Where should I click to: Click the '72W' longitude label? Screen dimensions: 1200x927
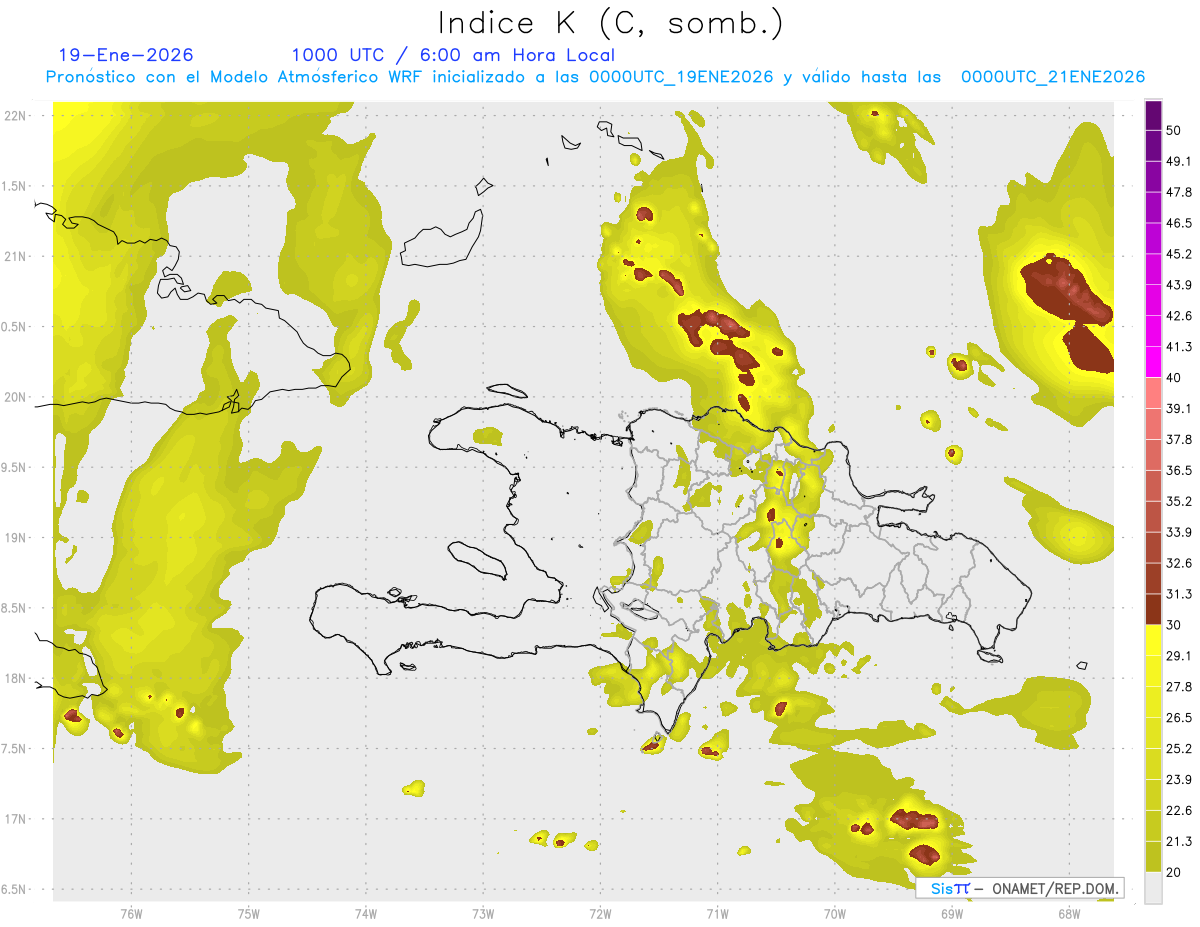[600, 912]
